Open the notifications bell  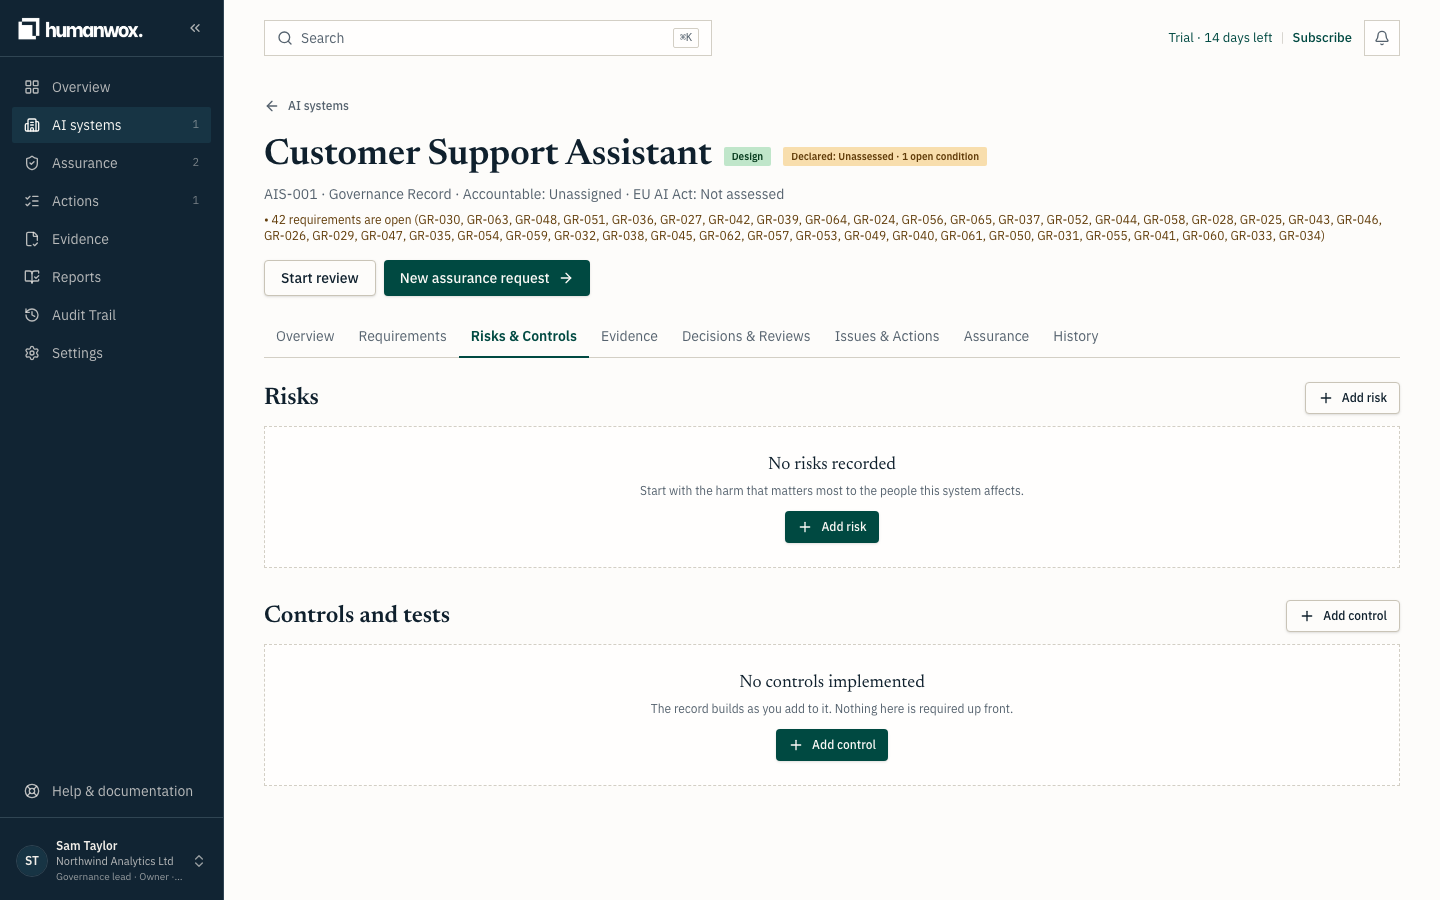[x=1382, y=38]
